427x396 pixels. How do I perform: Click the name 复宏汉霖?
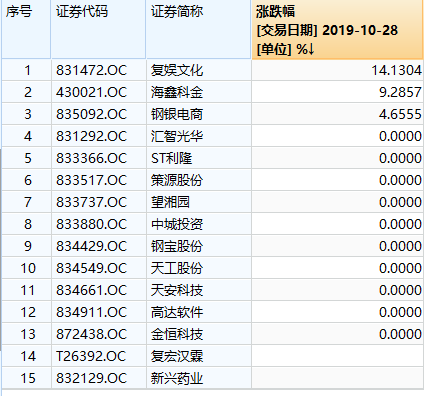coord(177,356)
